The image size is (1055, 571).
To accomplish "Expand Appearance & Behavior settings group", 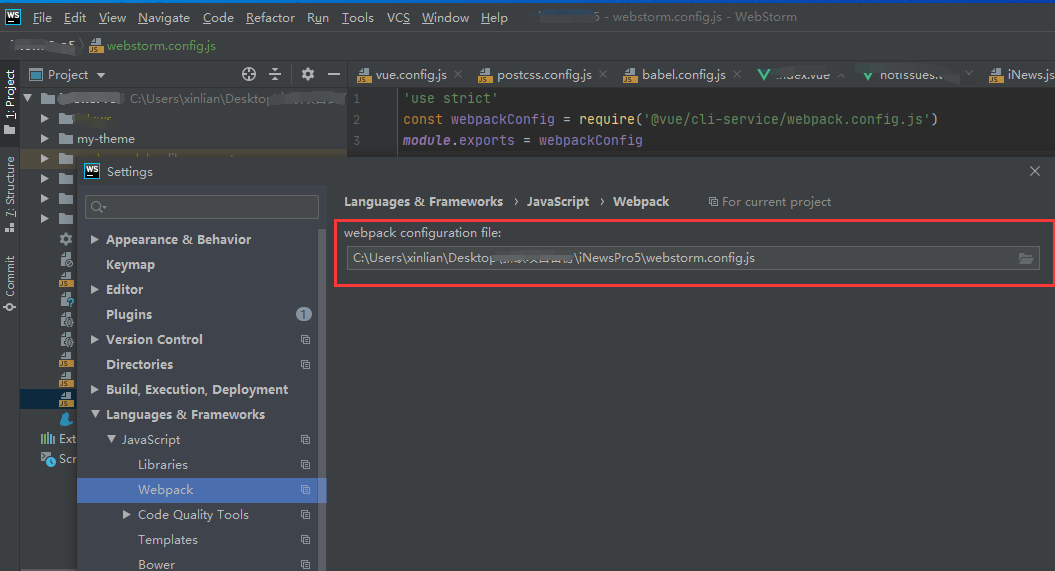I will coord(95,240).
